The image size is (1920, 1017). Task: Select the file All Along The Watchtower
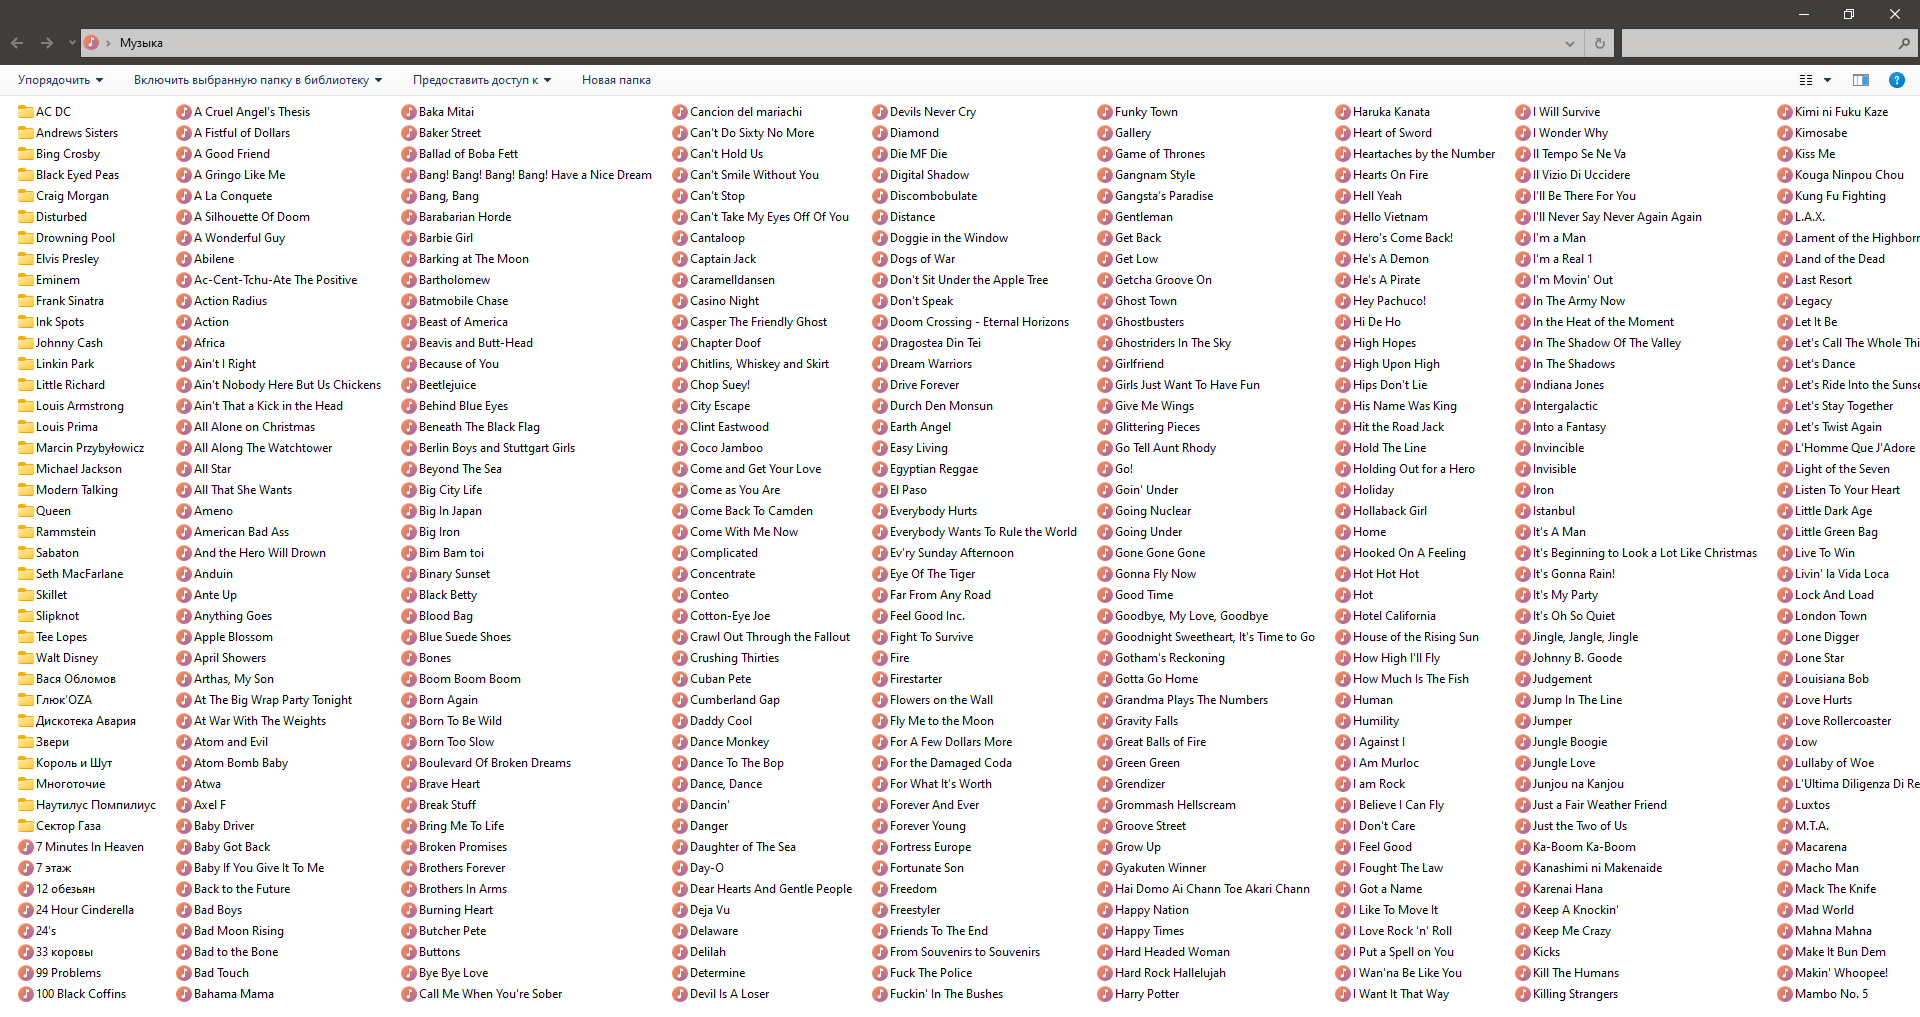point(254,448)
